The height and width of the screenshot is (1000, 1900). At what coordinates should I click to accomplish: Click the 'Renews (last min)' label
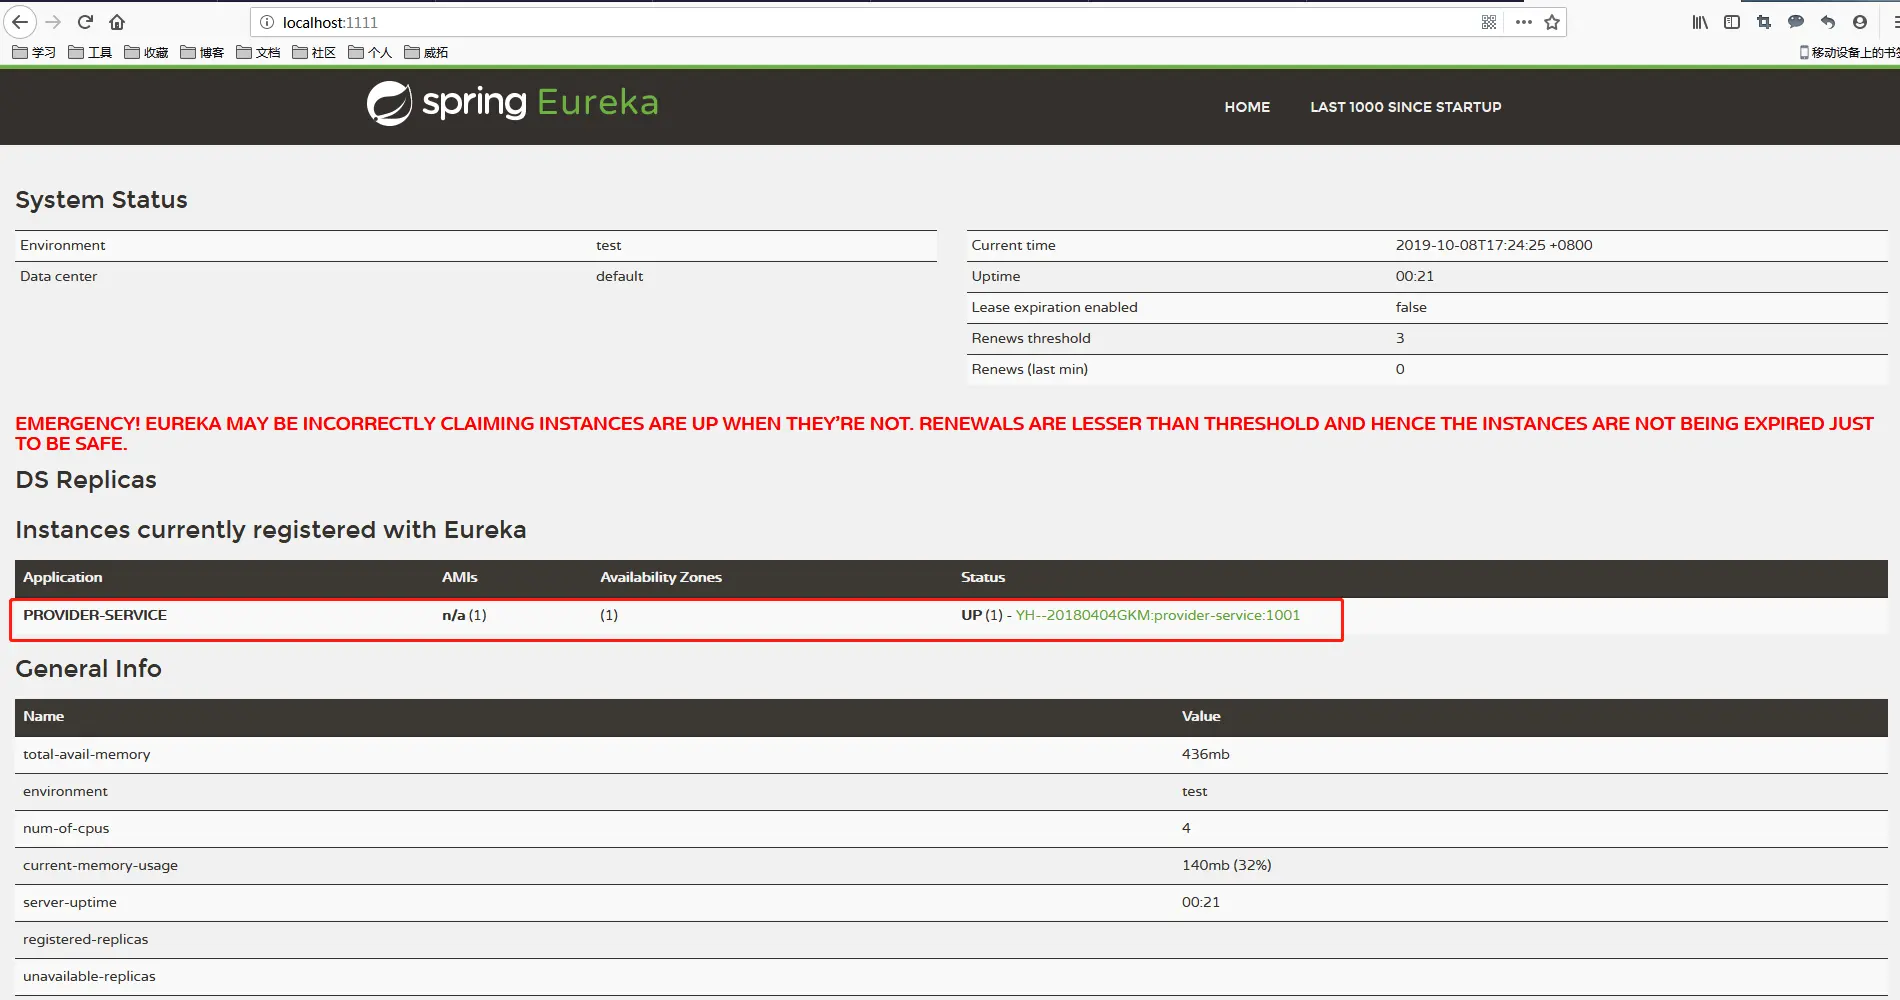click(x=1030, y=369)
